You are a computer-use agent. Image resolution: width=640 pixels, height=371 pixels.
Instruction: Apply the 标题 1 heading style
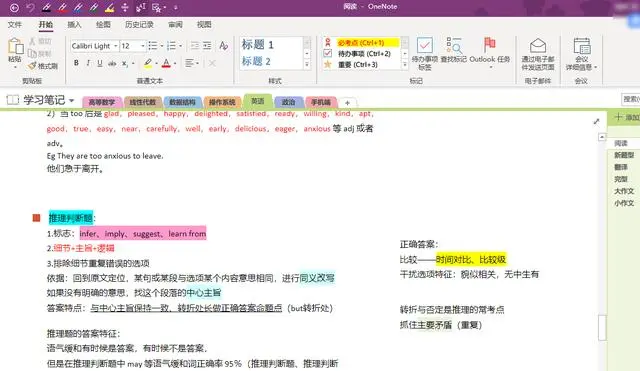tap(258, 44)
